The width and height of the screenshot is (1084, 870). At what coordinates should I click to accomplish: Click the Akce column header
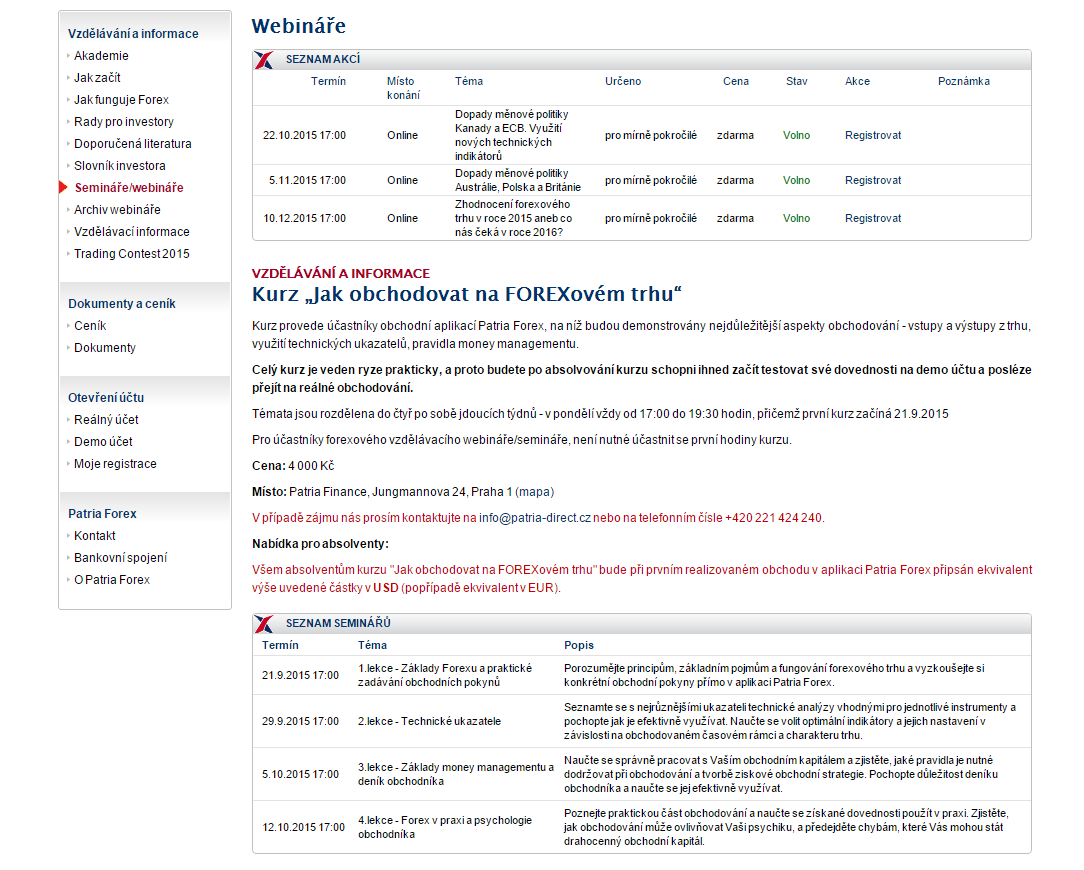click(x=857, y=82)
